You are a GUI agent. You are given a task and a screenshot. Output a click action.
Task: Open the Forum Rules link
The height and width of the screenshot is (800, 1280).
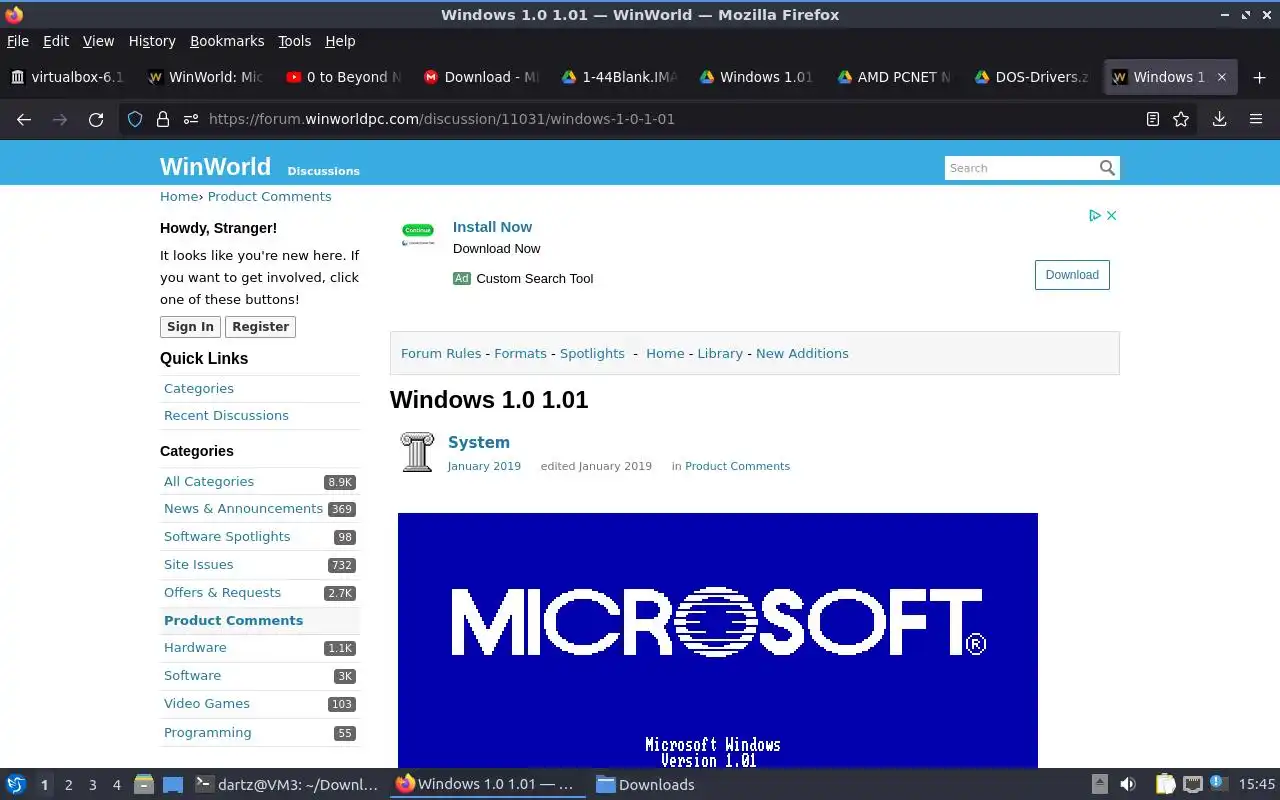coord(441,353)
